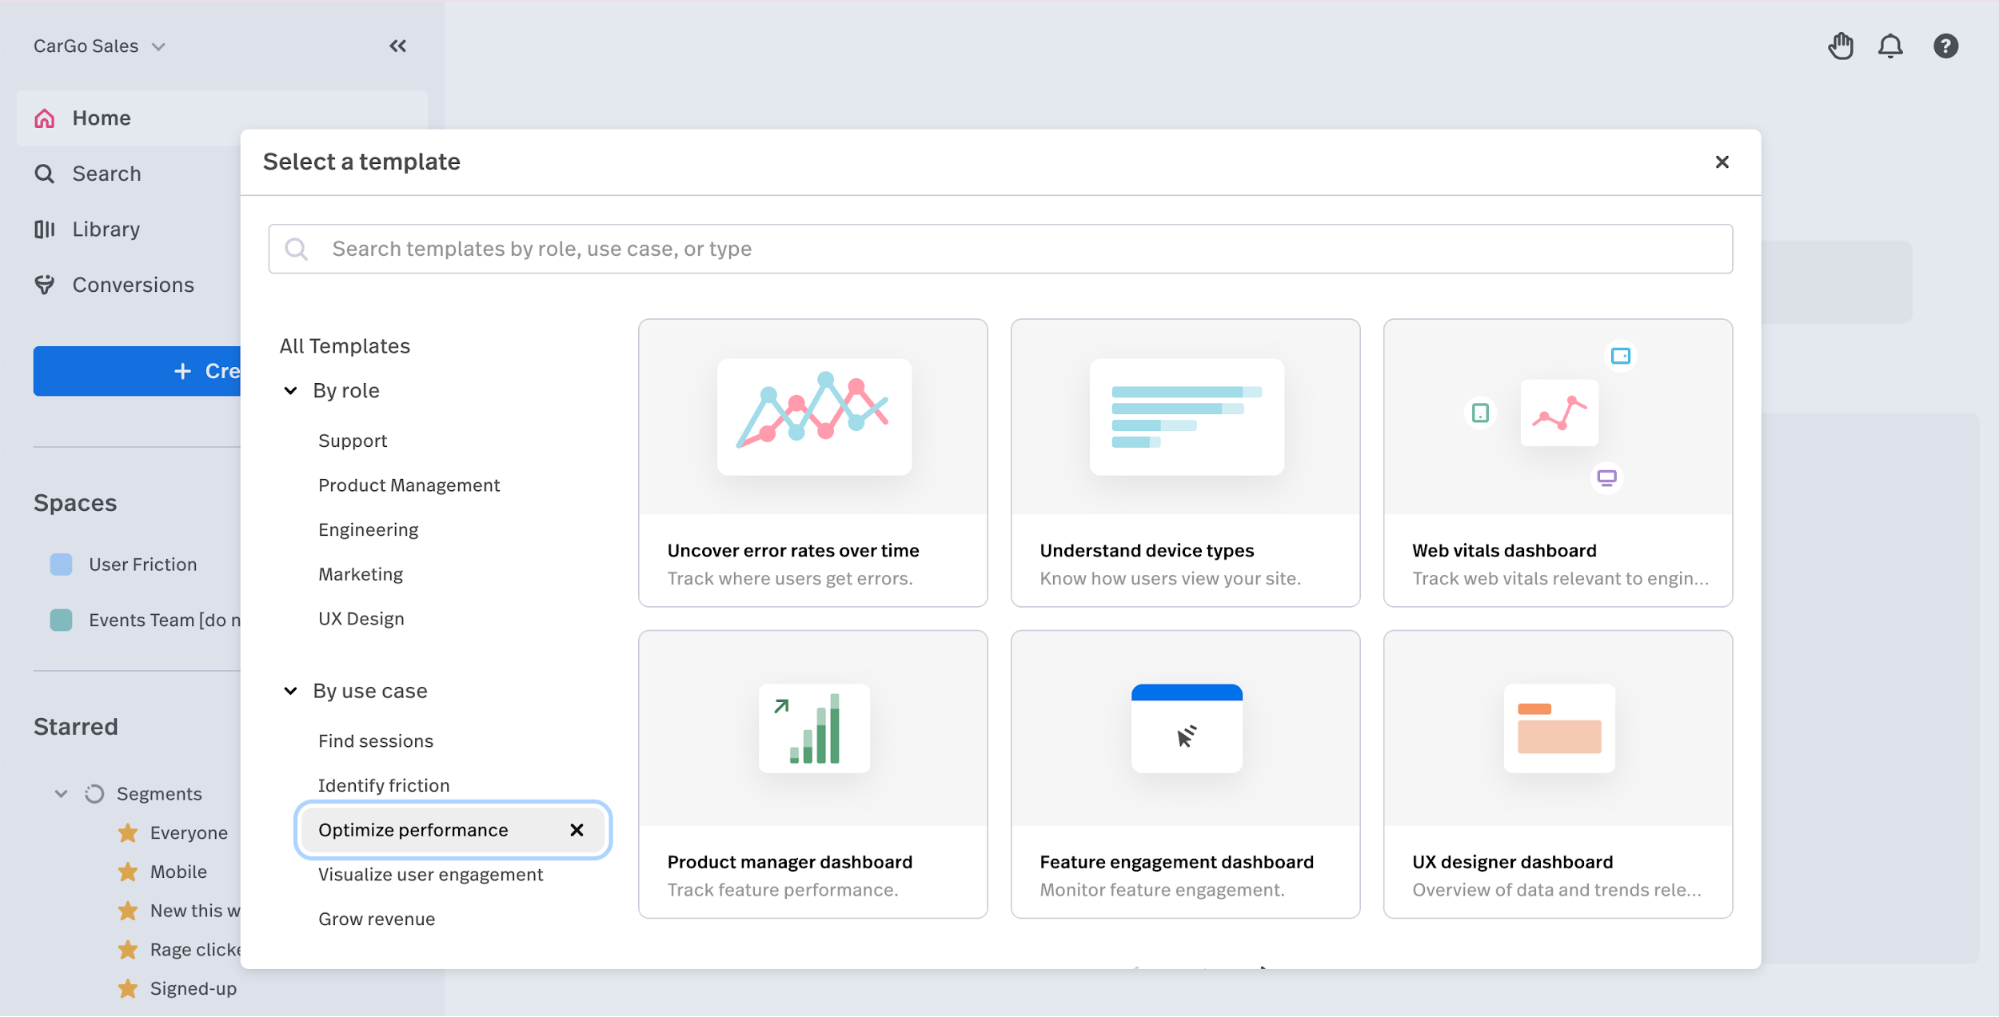Click the star icon beside Everyone
Viewport: 1999px width, 1017px height.
128,833
